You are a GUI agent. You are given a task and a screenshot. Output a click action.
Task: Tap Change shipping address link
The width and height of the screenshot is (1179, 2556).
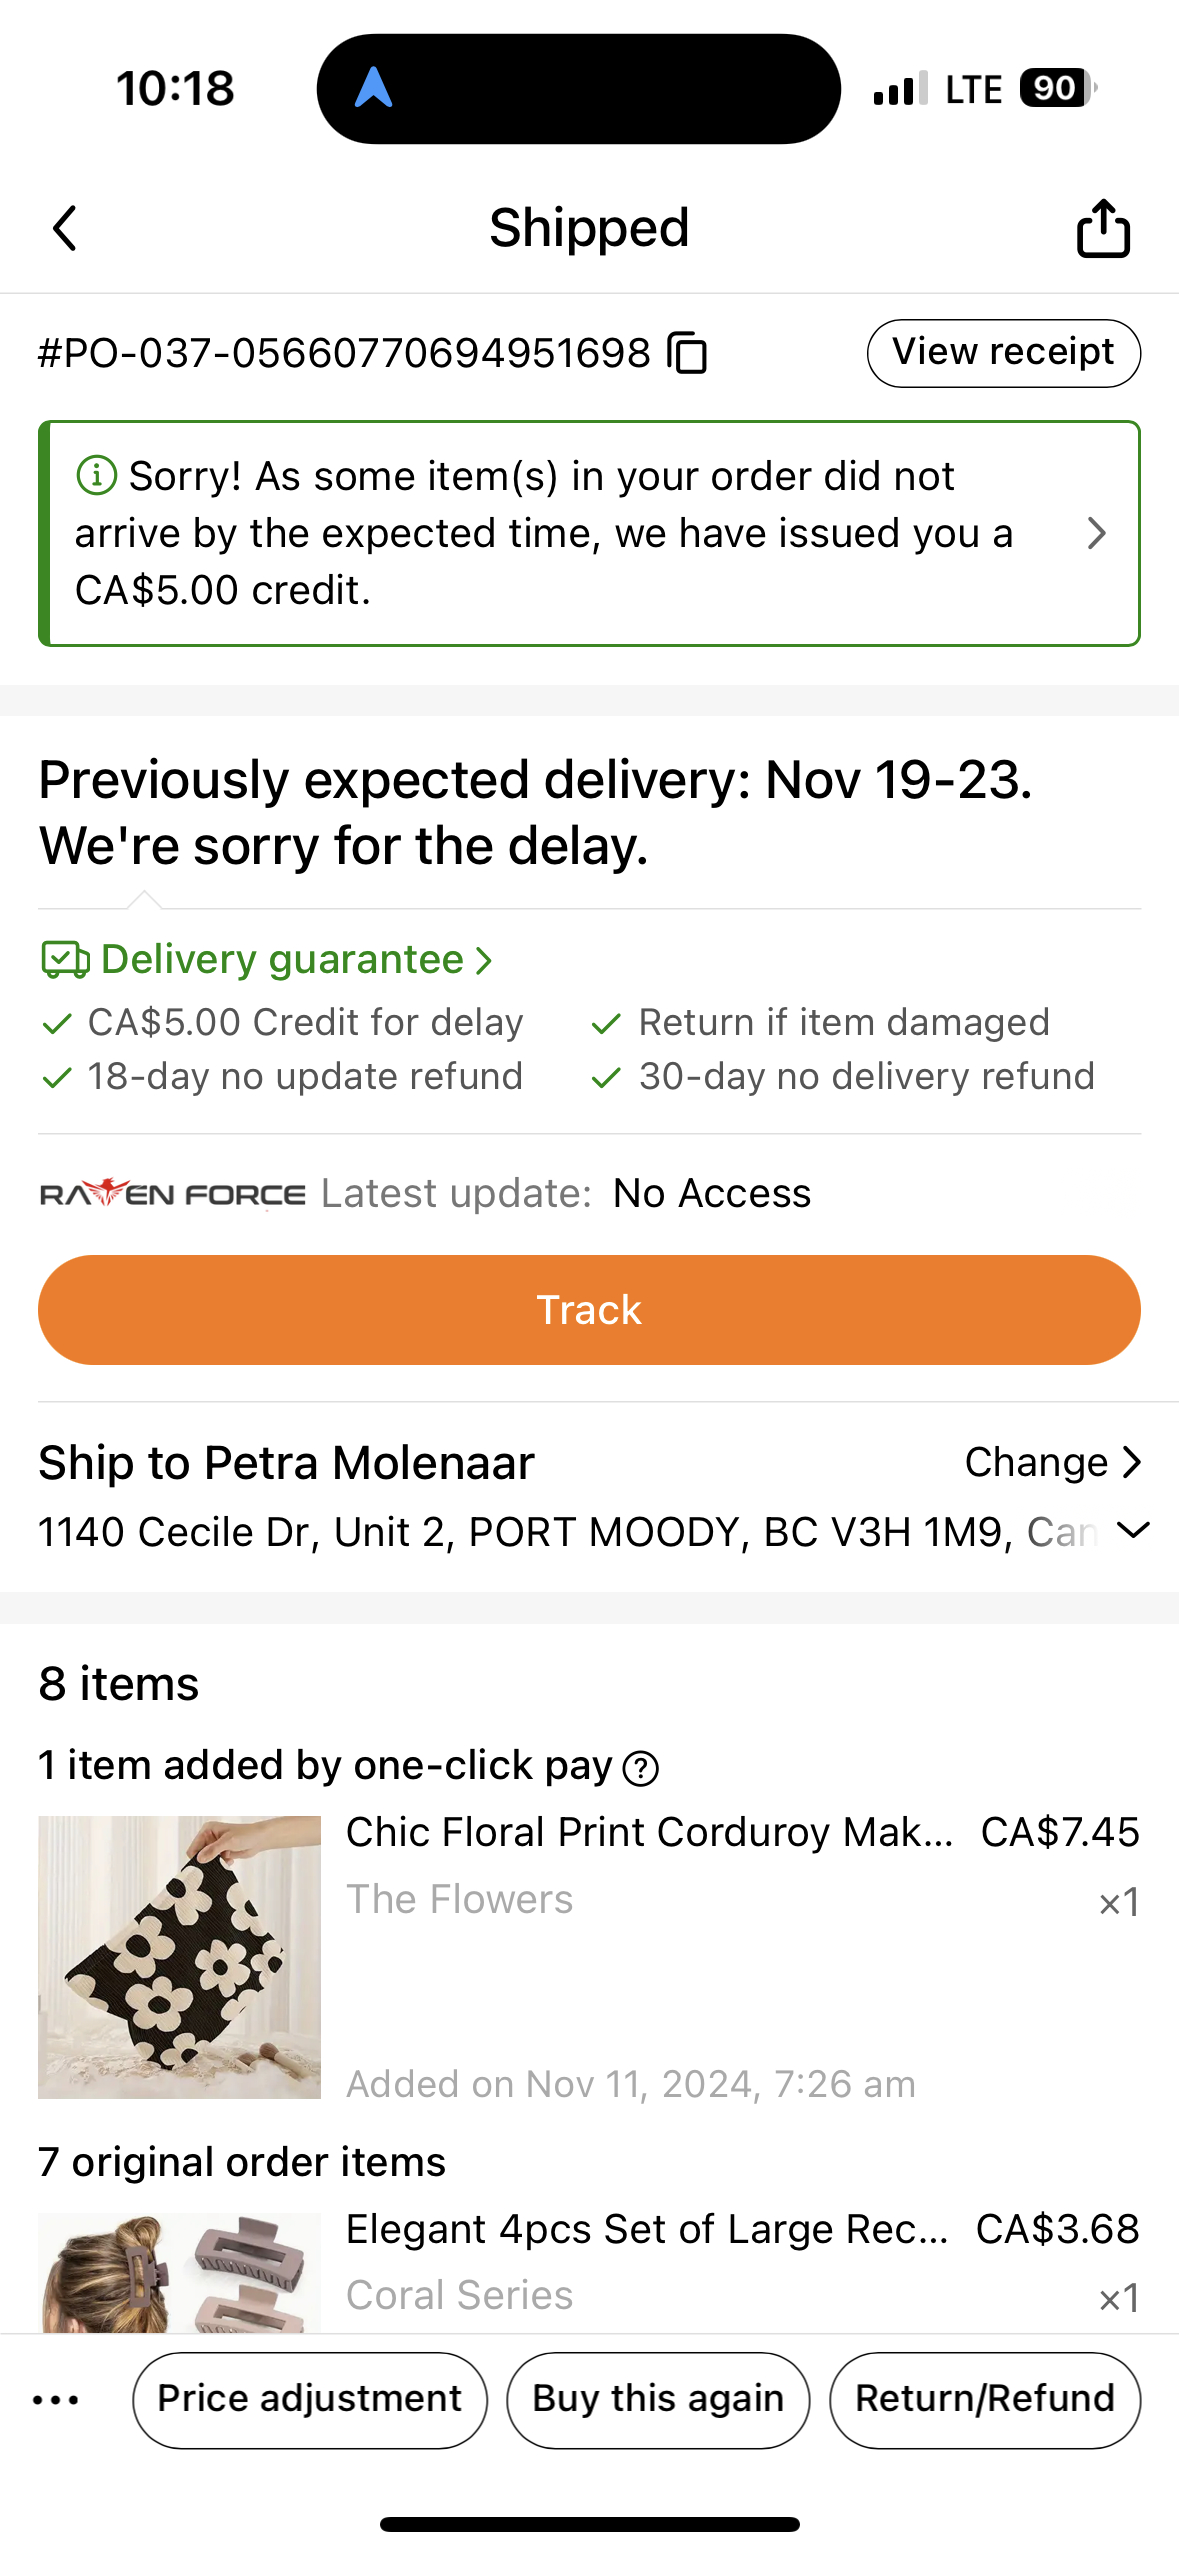pos(1052,1462)
